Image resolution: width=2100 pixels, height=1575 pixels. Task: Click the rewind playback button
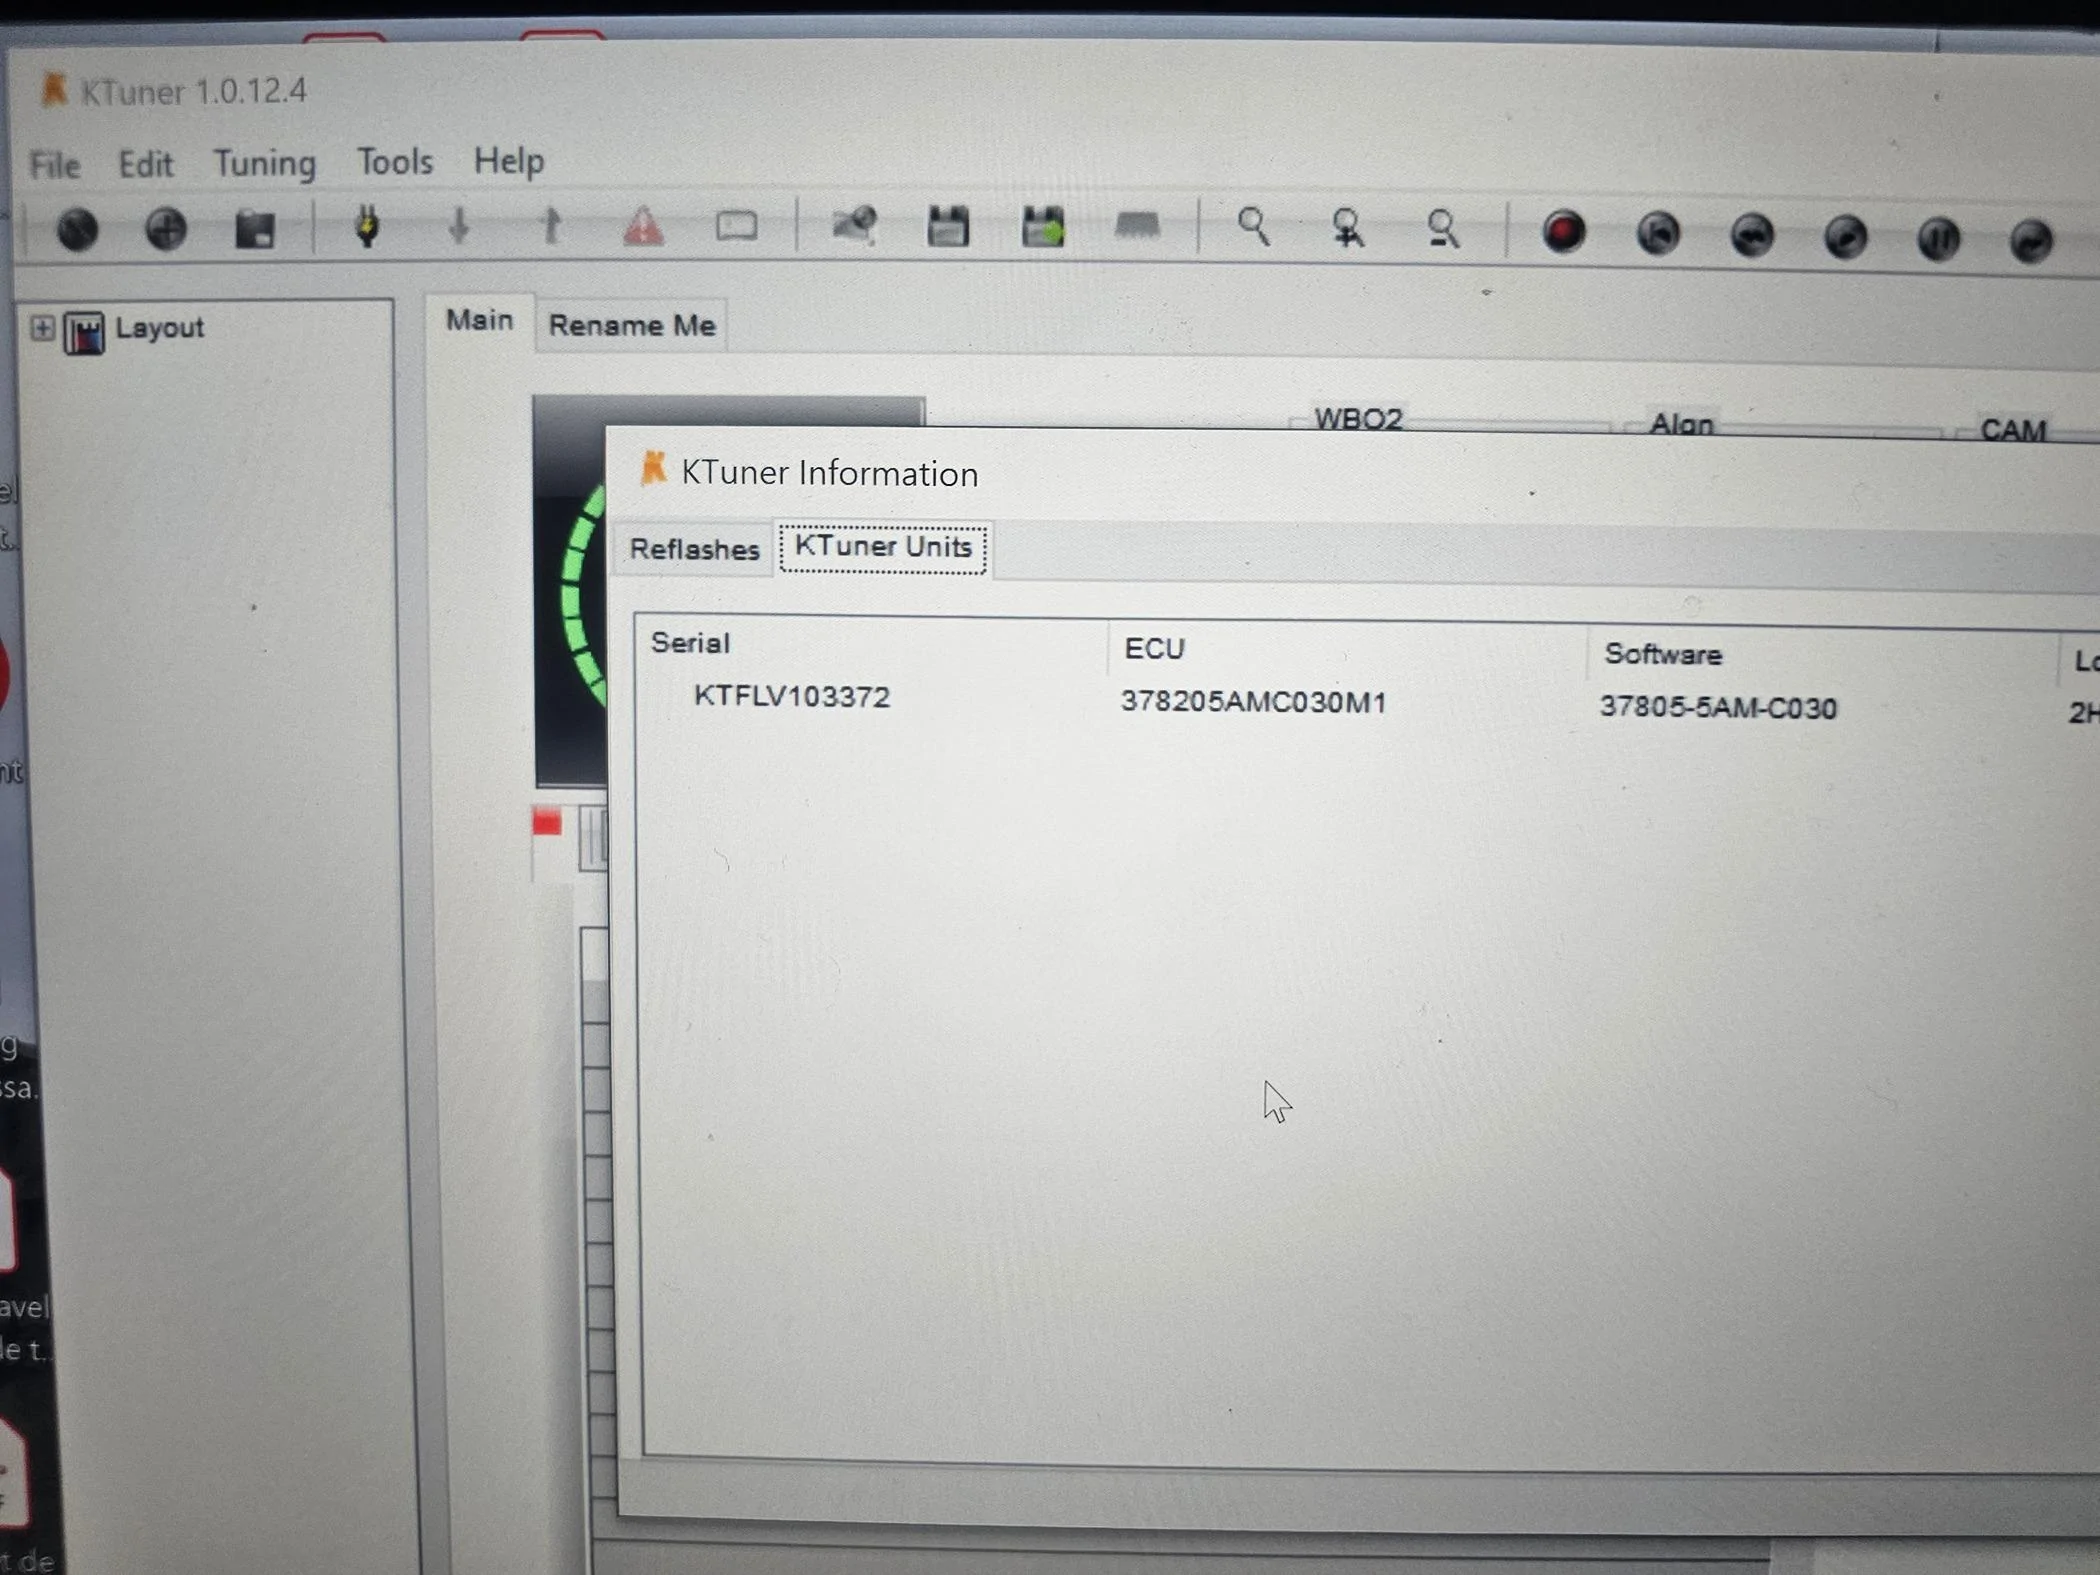point(1751,236)
